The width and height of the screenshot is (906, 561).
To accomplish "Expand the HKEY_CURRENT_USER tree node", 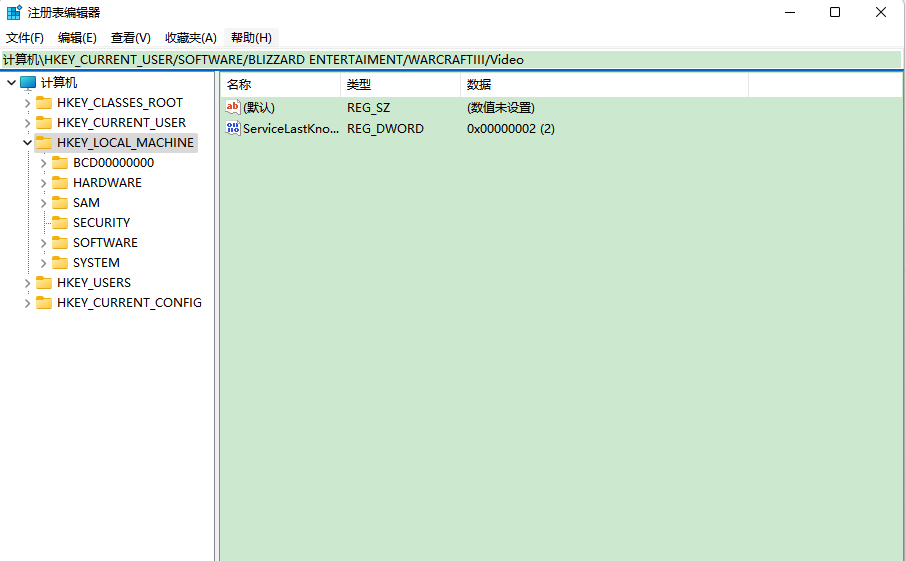I will click(27, 123).
